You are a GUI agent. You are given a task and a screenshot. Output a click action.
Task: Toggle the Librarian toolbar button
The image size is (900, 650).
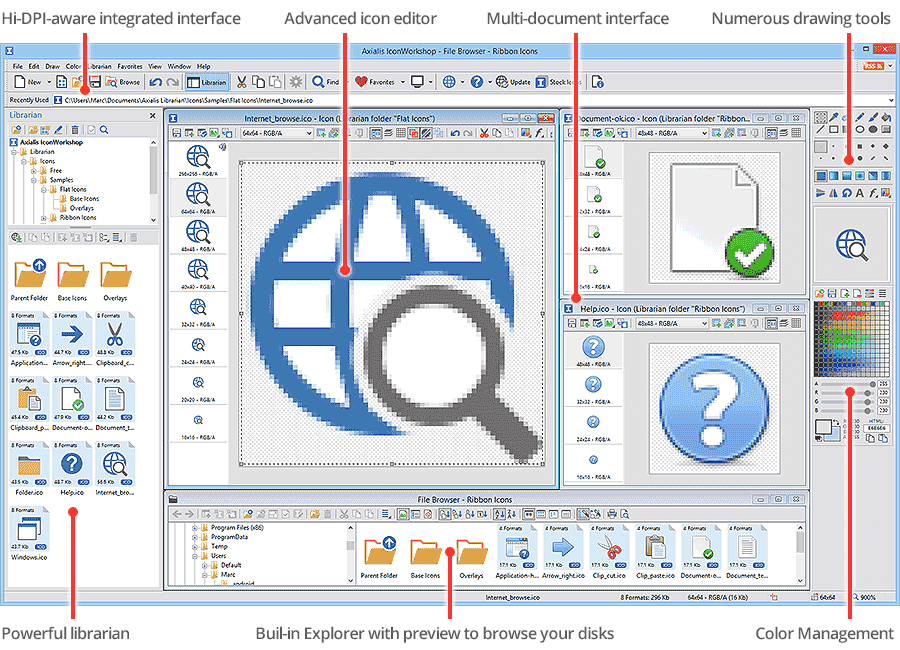[207, 82]
